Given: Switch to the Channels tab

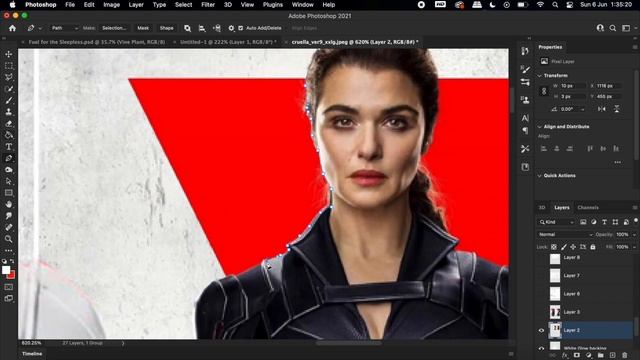Looking at the screenshot, I should pos(588,208).
